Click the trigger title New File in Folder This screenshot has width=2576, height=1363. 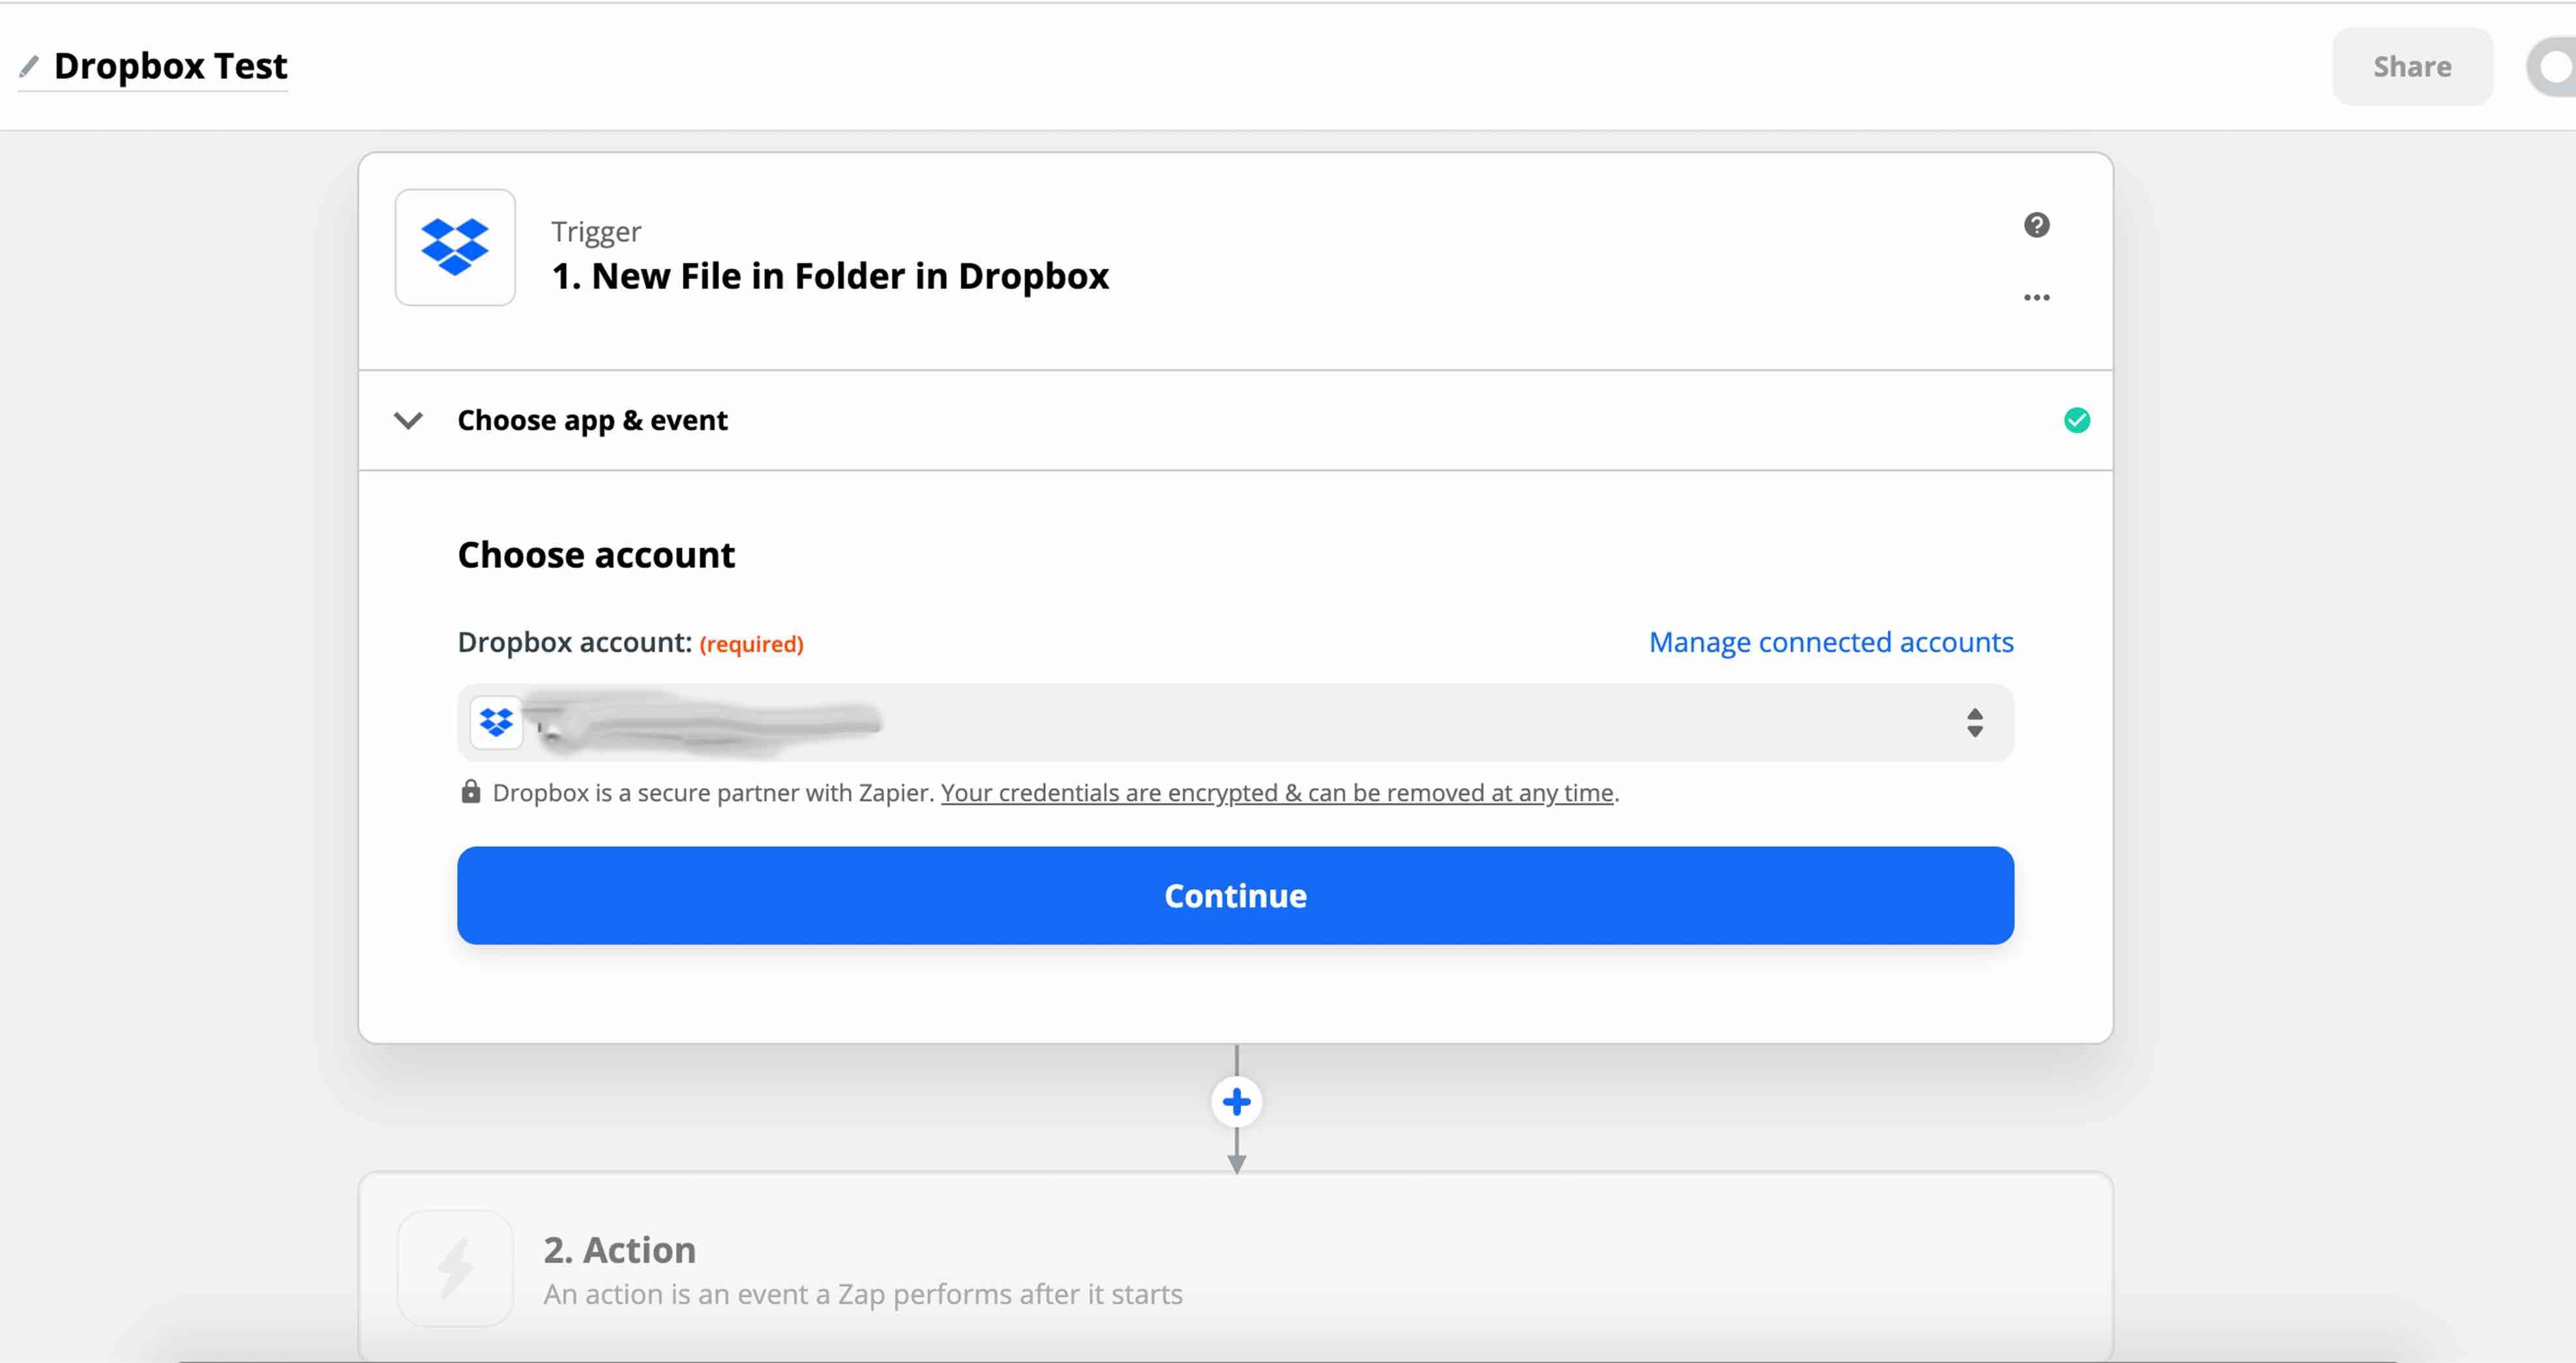pos(830,276)
